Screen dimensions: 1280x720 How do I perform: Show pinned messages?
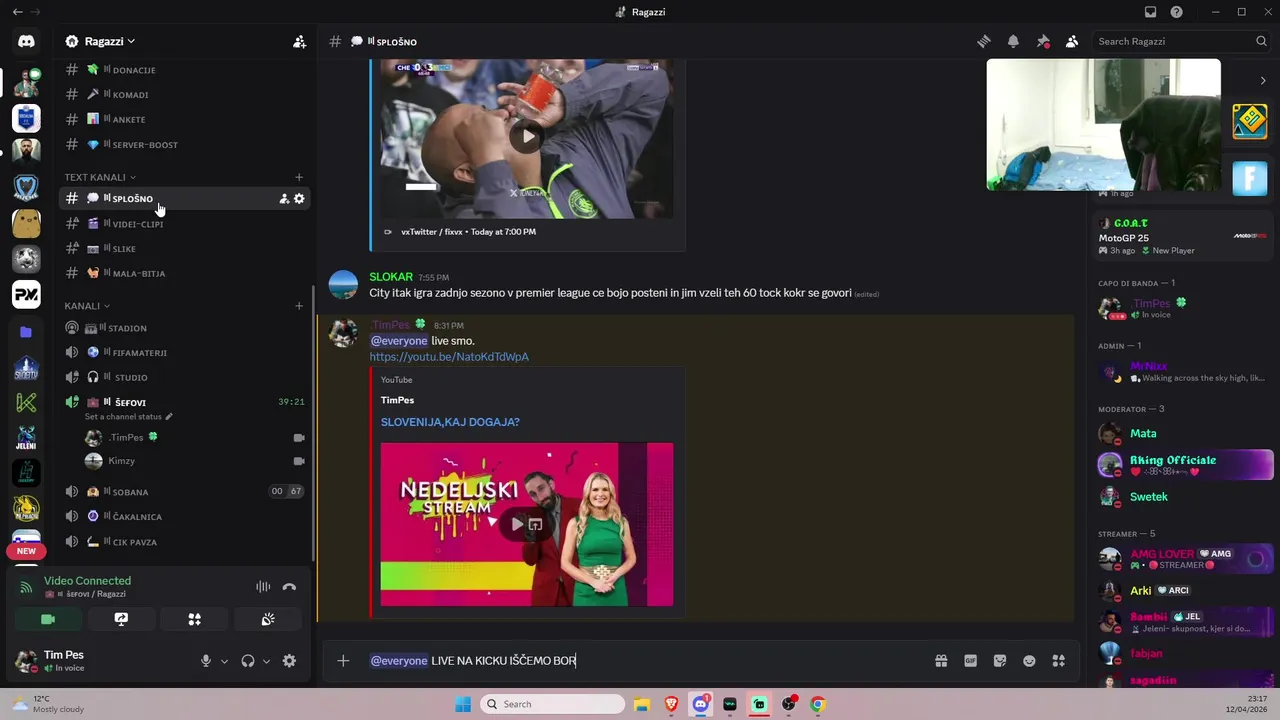coord(1043,41)
